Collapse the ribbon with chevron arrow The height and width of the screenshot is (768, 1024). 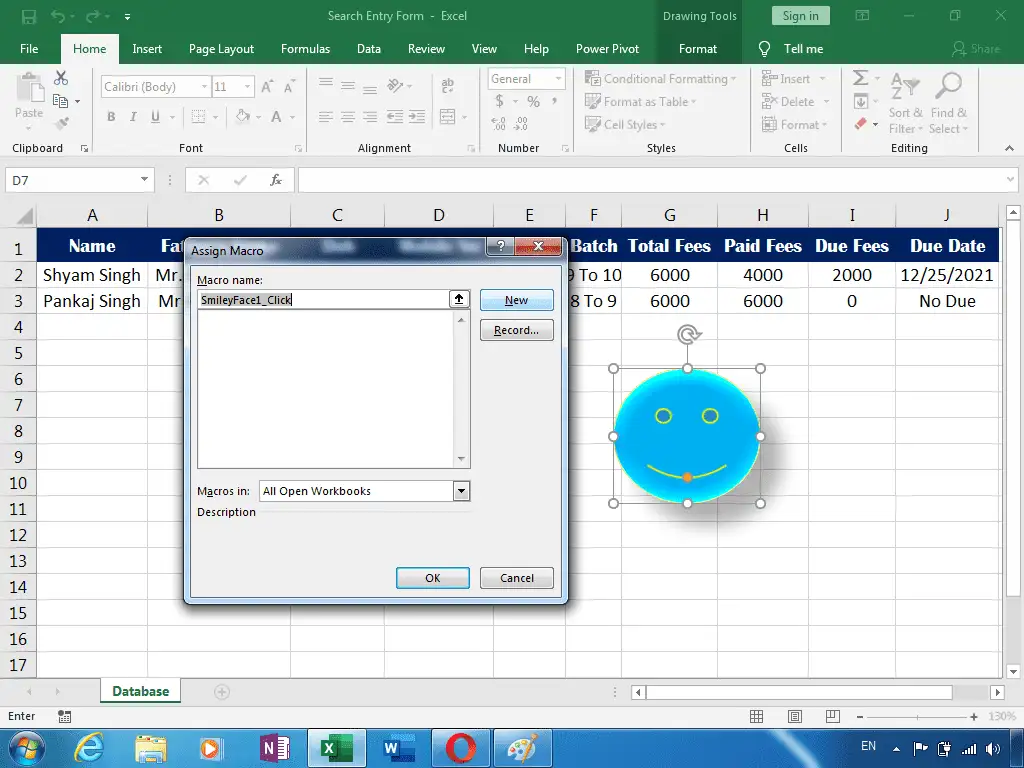click(1009, 148)
